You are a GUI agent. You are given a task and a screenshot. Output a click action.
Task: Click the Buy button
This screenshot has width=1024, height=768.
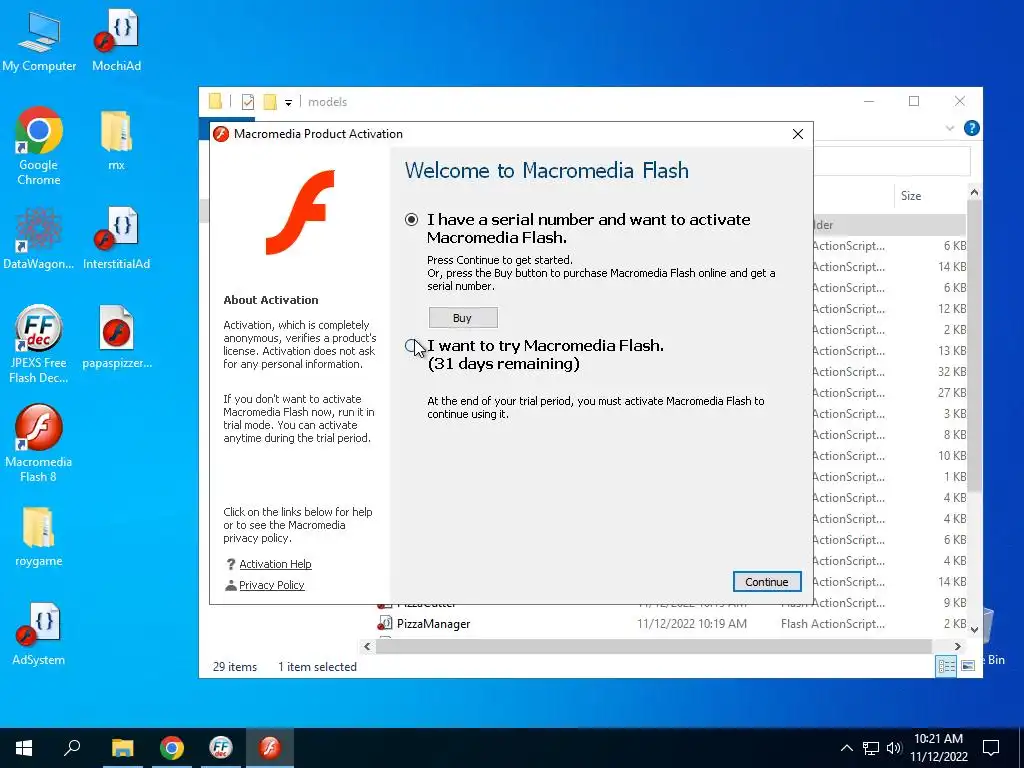pyautogui.click(x=463, y=318)
